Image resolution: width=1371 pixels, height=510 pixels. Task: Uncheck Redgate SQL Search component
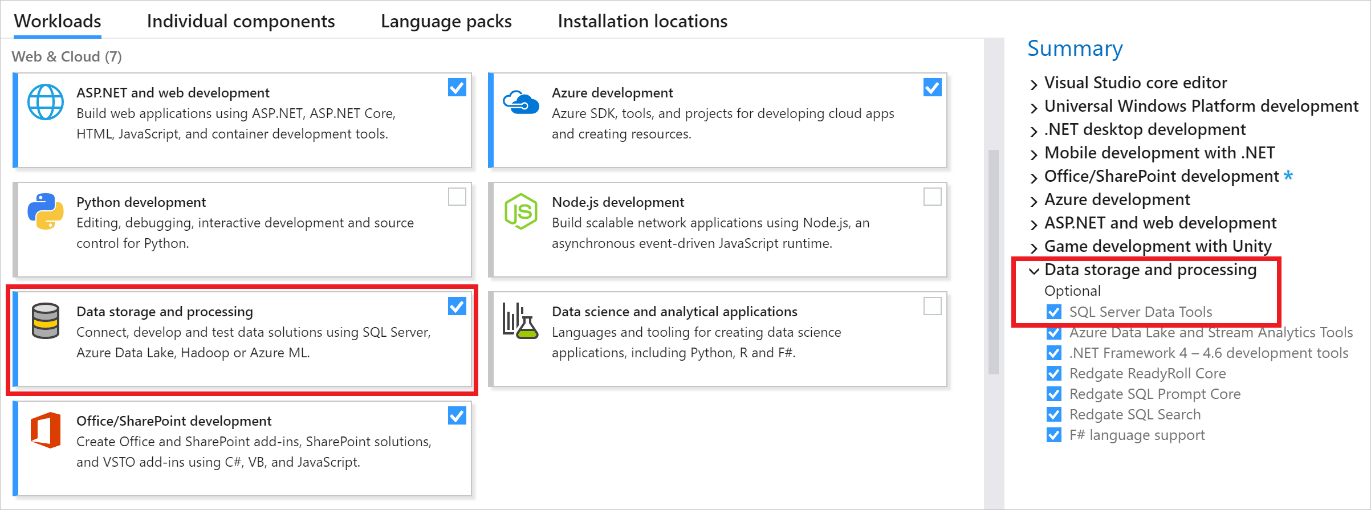pyautogui.click(x=1054, y=414)
